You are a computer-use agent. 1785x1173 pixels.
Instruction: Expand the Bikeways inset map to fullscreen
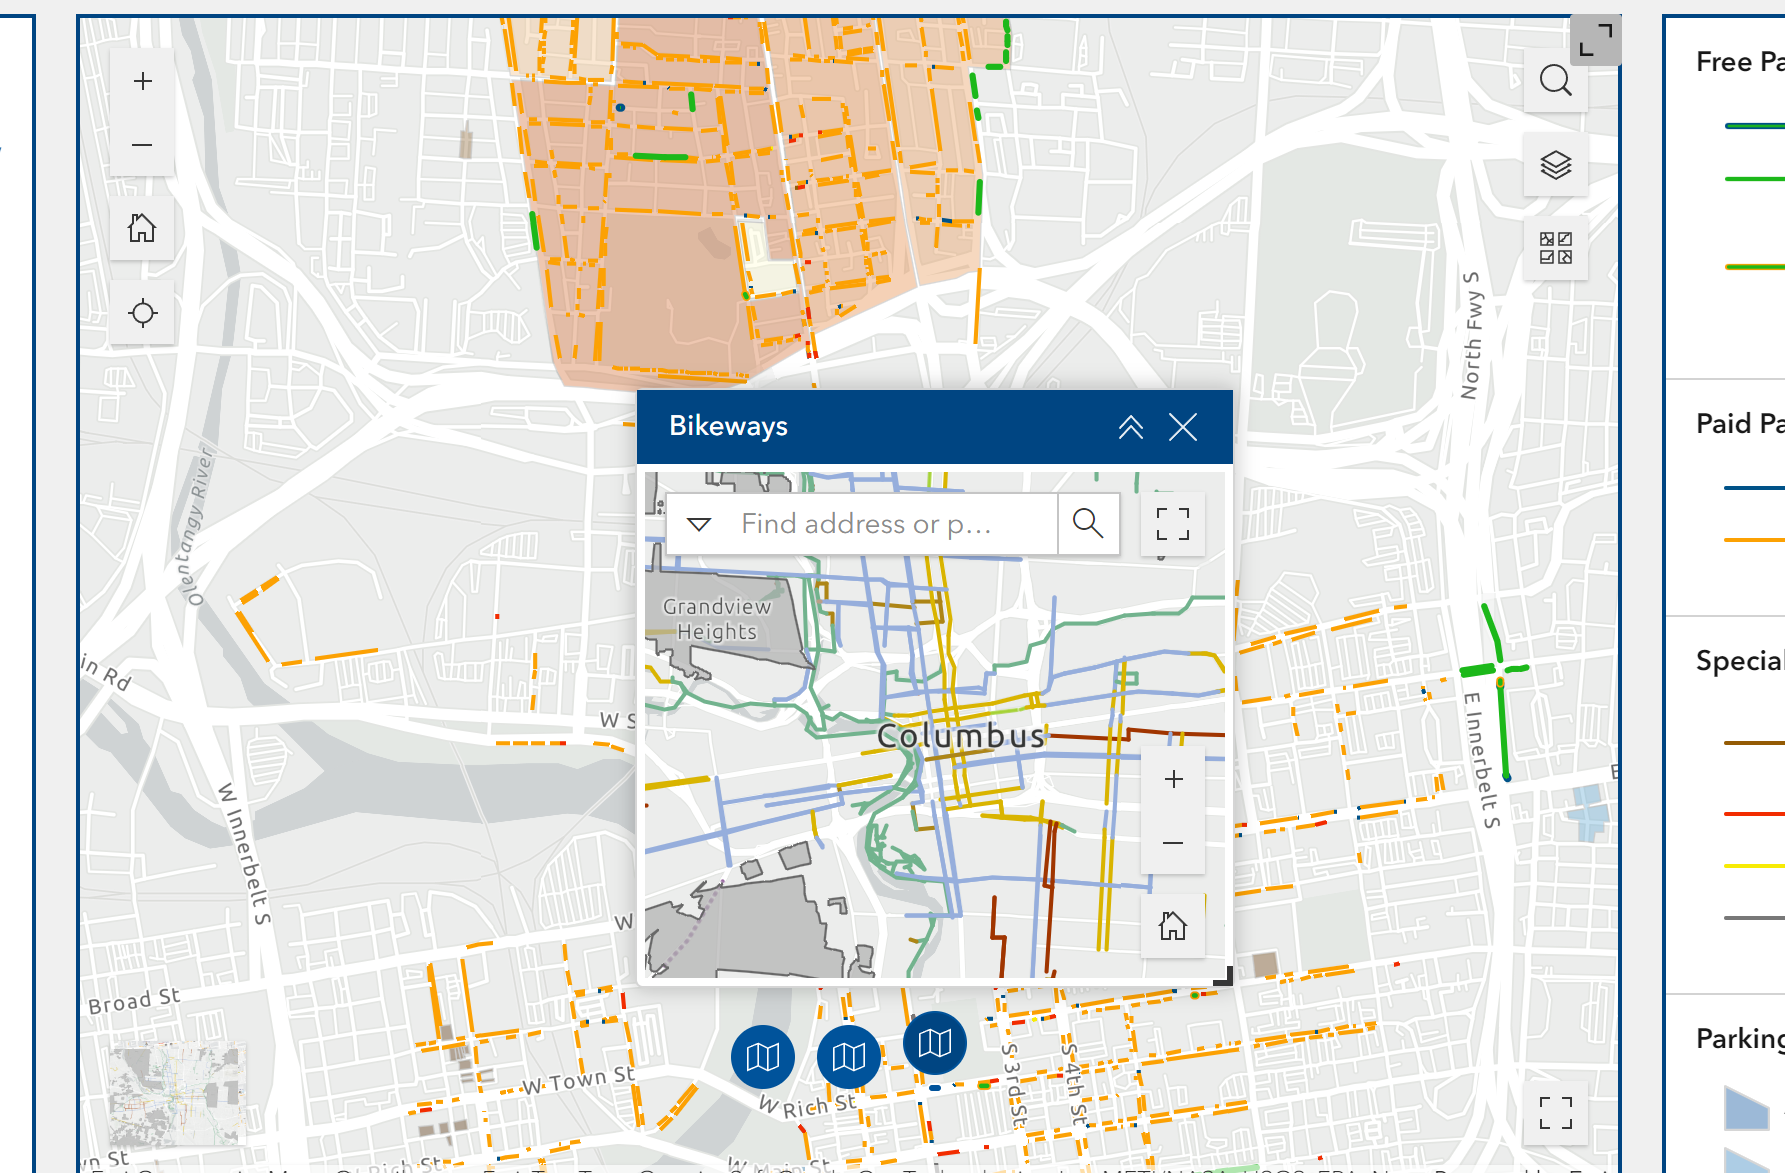(1172, 523)
